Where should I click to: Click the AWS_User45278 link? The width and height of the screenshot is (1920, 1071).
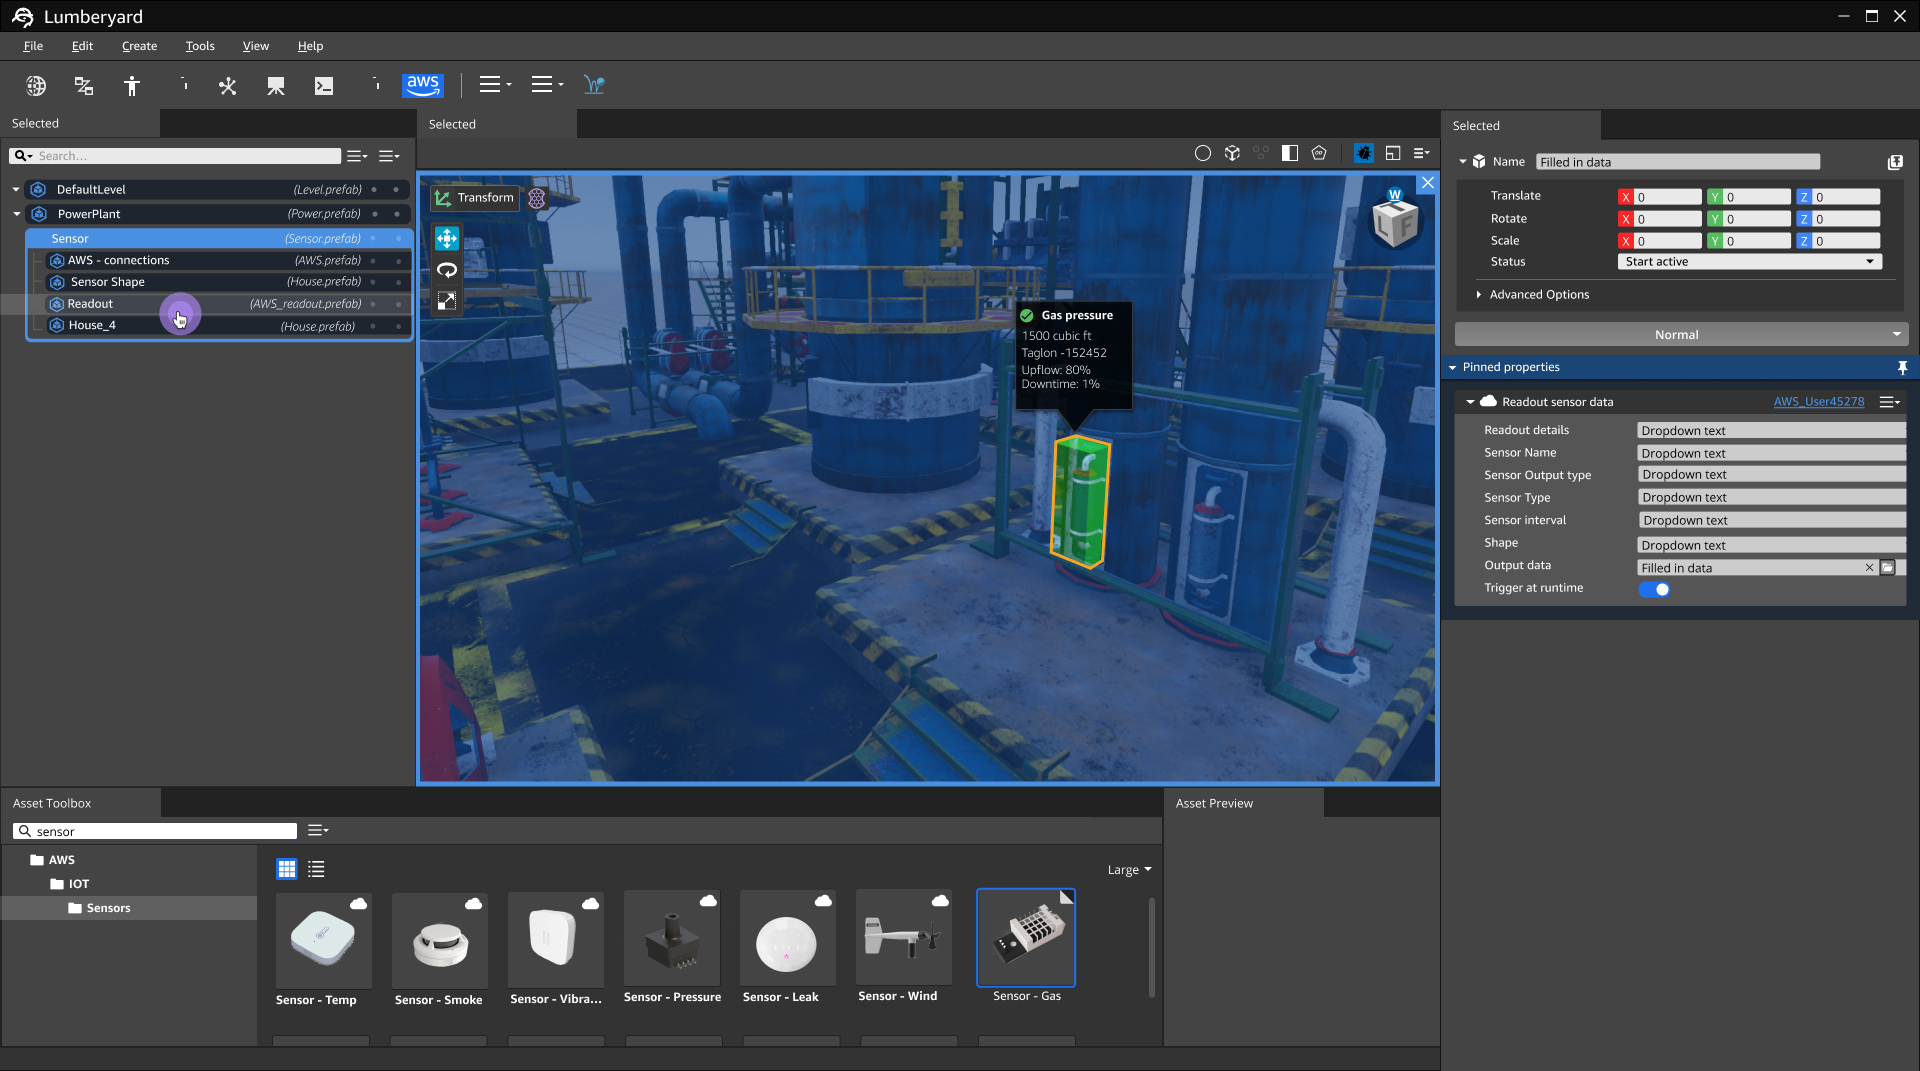coord(1818,402)
